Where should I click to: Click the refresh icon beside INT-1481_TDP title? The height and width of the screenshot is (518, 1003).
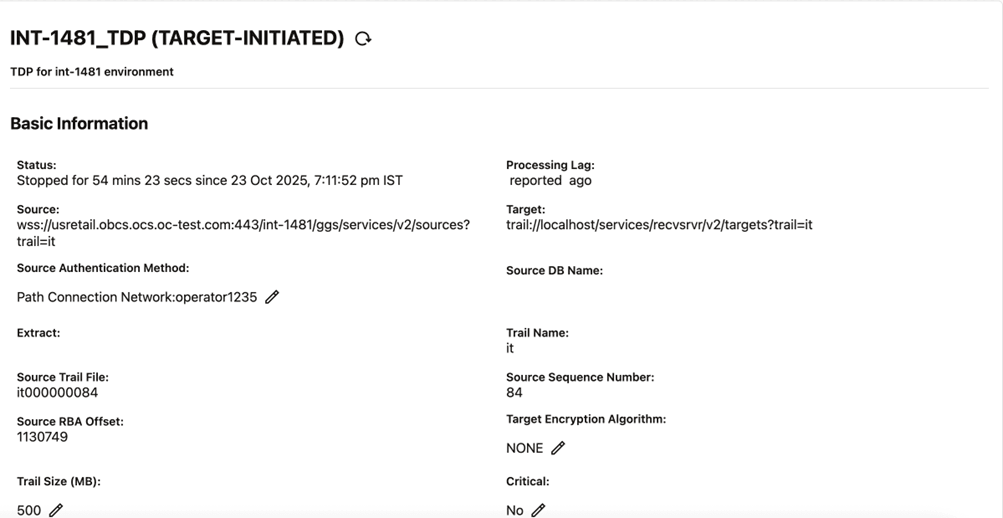click(363, 39)
